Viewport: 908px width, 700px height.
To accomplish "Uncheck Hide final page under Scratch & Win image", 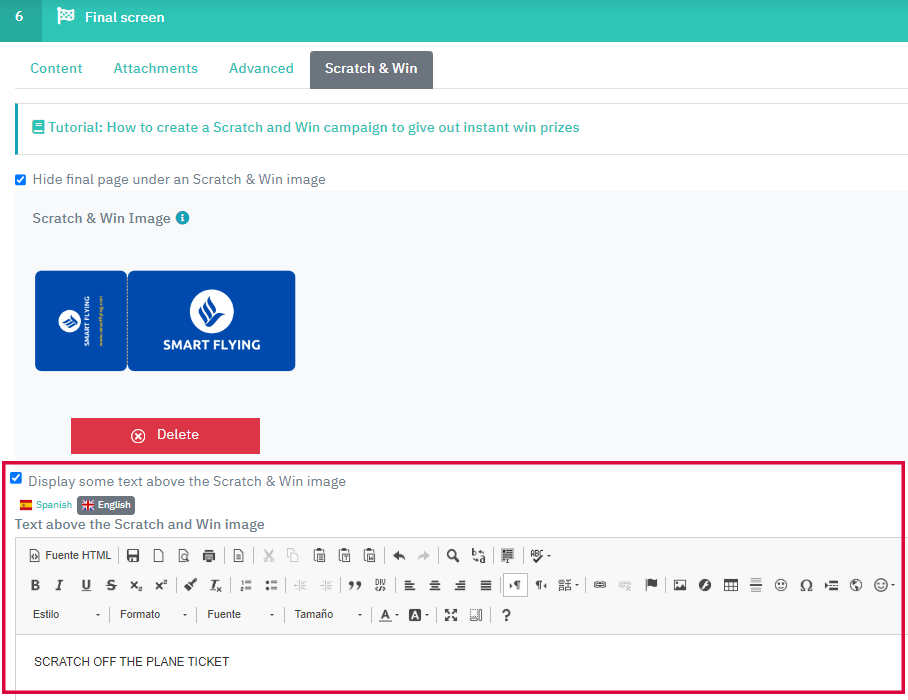I will pyautogui.click(x=20, y=180).
